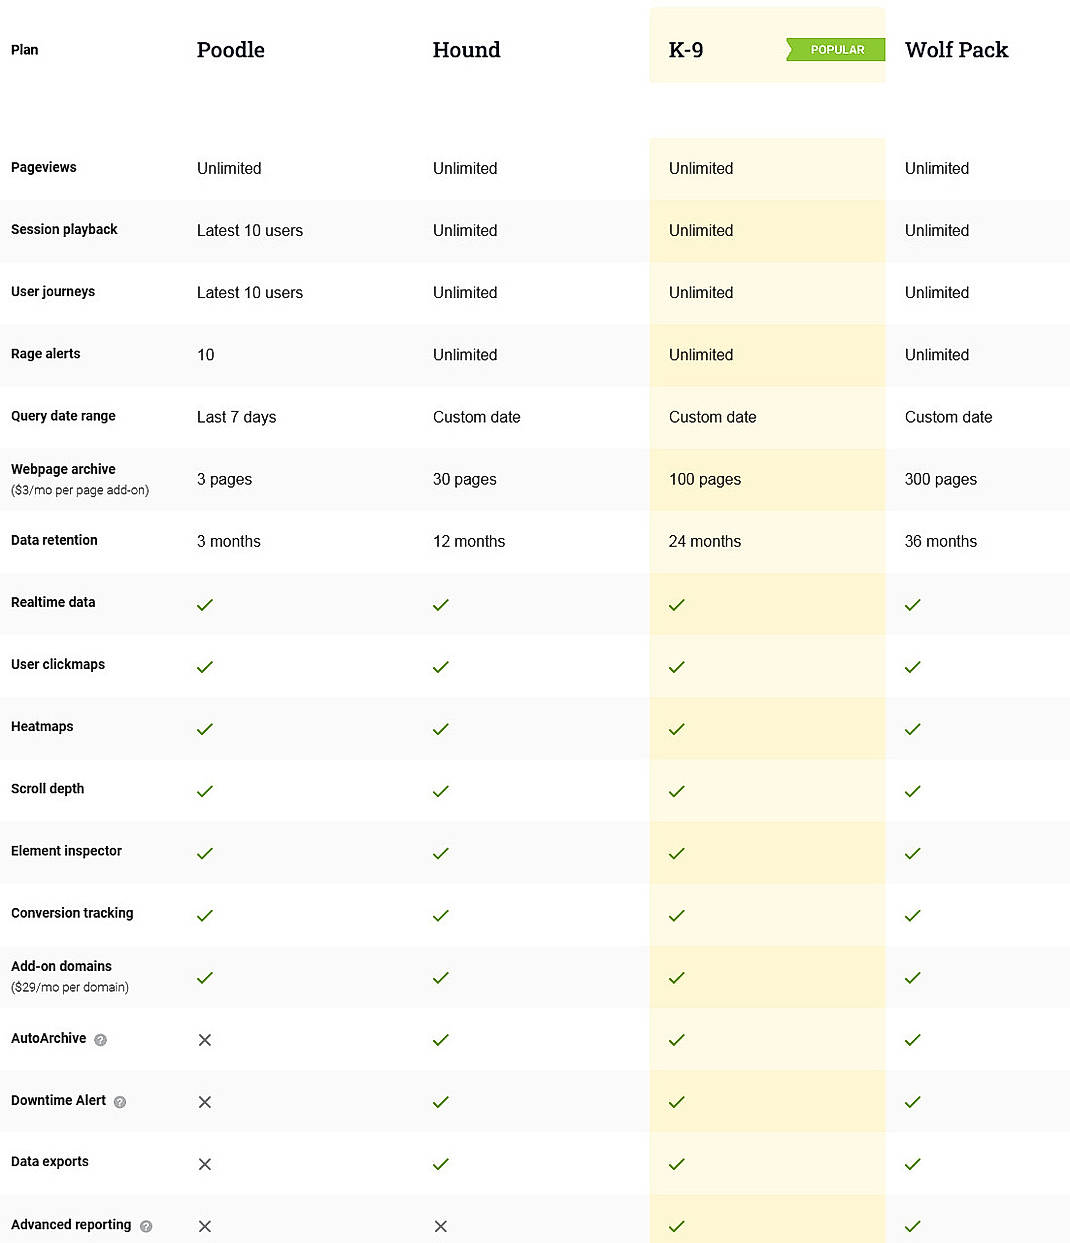
Task: Click the Hound Conversion tracking checkmark
Action: (x=440, y=915)
